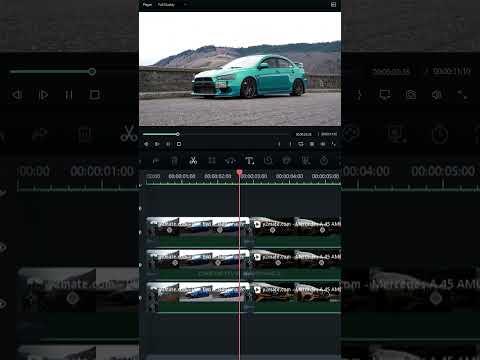Click the stopwatch duration icon
The image size is (480, 360).
[x=324, y=161]
